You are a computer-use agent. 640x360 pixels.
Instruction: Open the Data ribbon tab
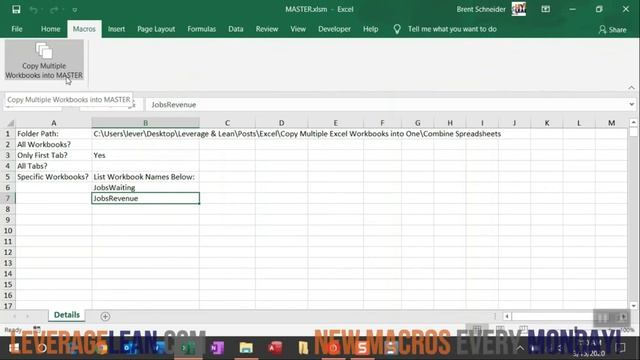236,29
